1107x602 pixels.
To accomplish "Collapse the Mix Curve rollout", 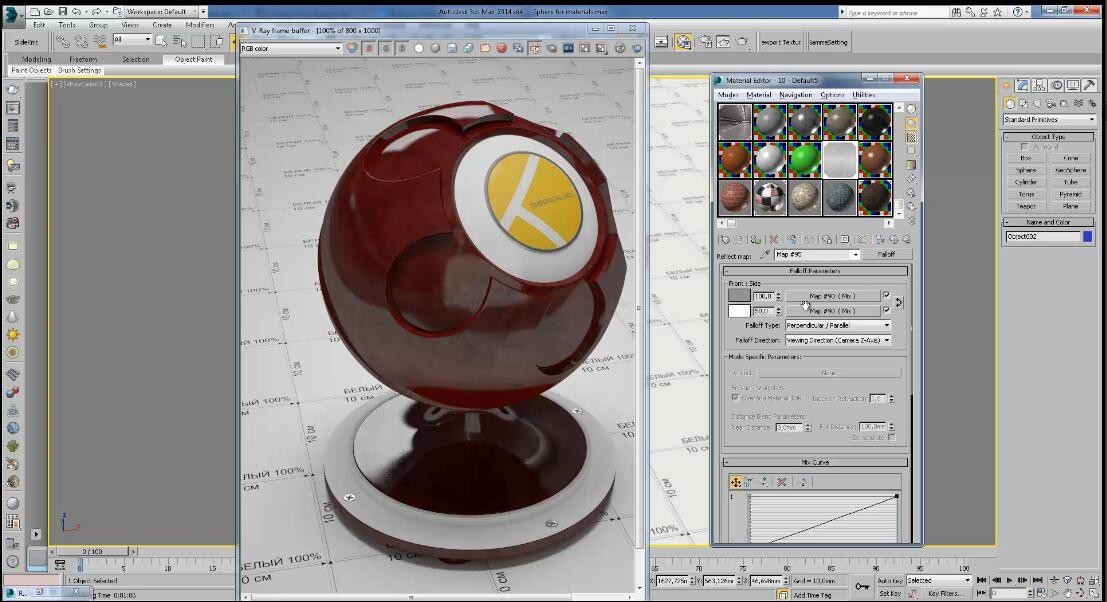I will click(815, 462).
